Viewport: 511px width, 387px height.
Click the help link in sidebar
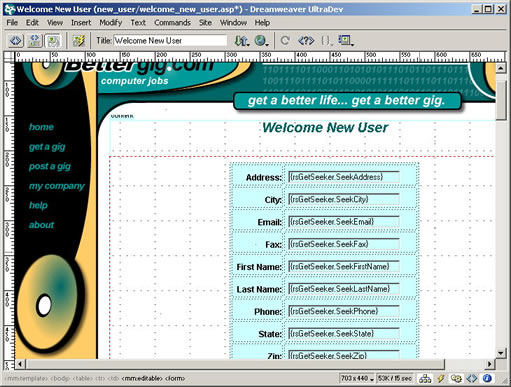tap(38, 205)
